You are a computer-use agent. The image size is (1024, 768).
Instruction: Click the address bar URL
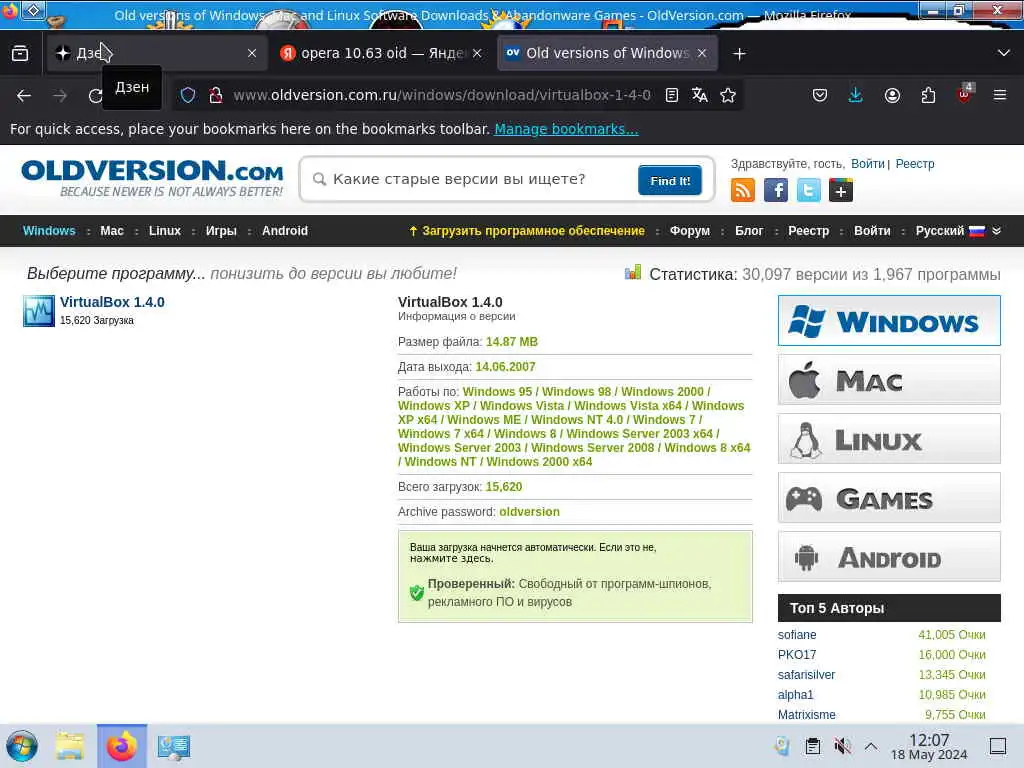442,95
